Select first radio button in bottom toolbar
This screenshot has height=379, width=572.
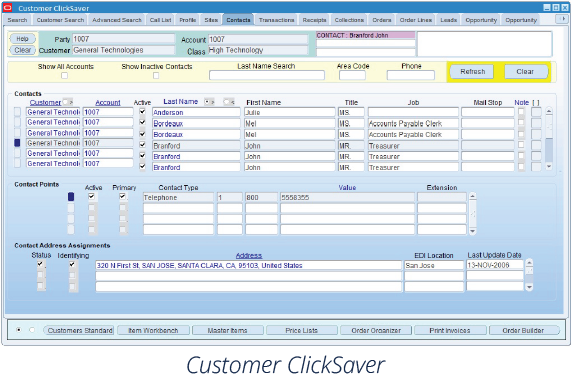pos(19,330)
